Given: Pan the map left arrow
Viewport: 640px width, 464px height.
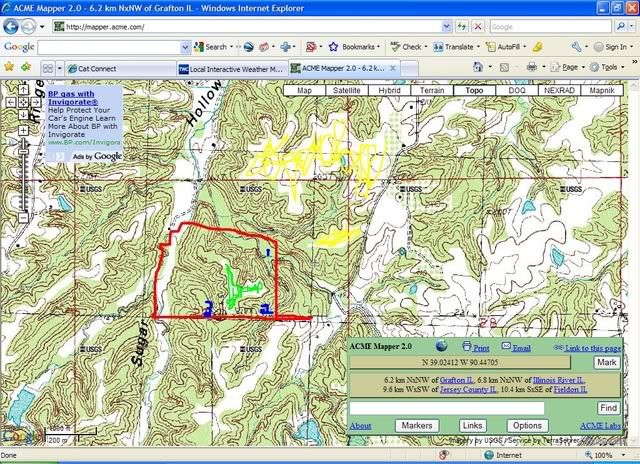Looking at the screenshot, I should (11, 102).
